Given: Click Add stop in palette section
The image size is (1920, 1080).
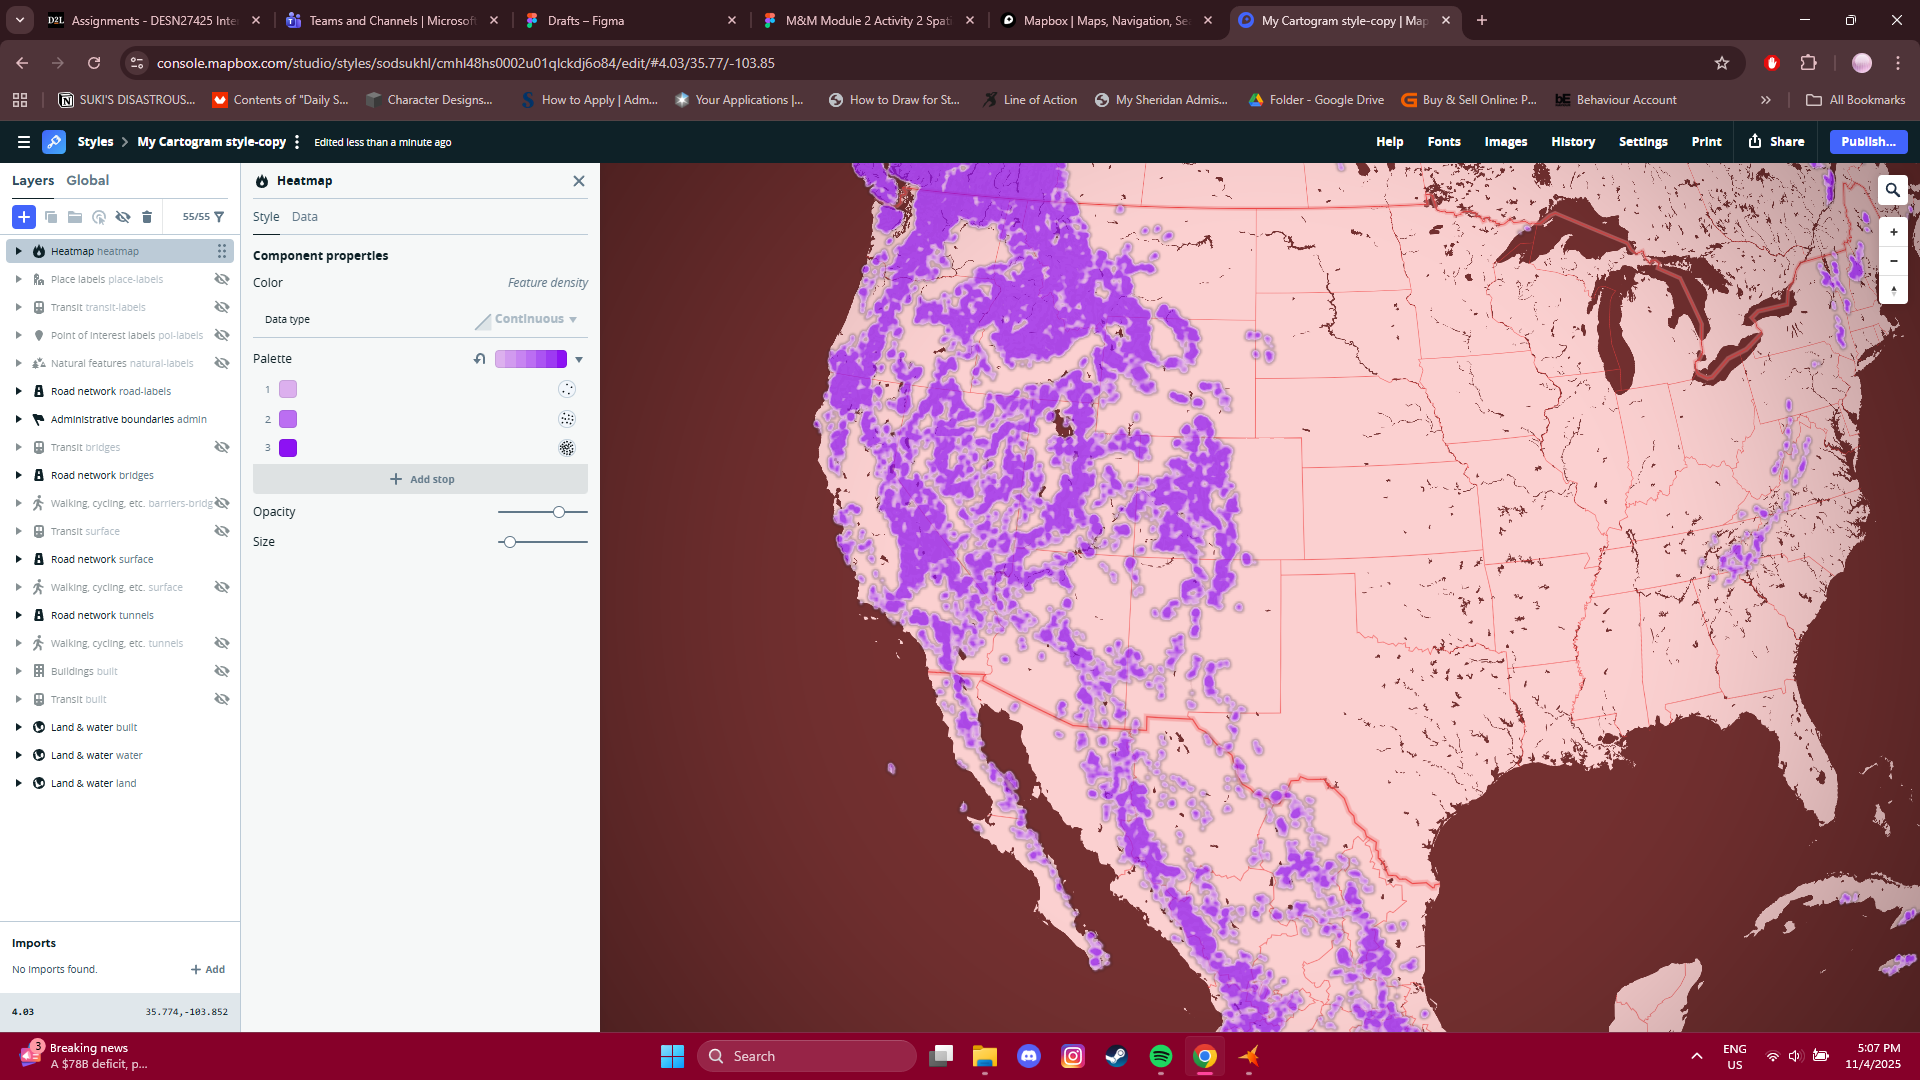Looking at the screenshot, I should point(421,479).
